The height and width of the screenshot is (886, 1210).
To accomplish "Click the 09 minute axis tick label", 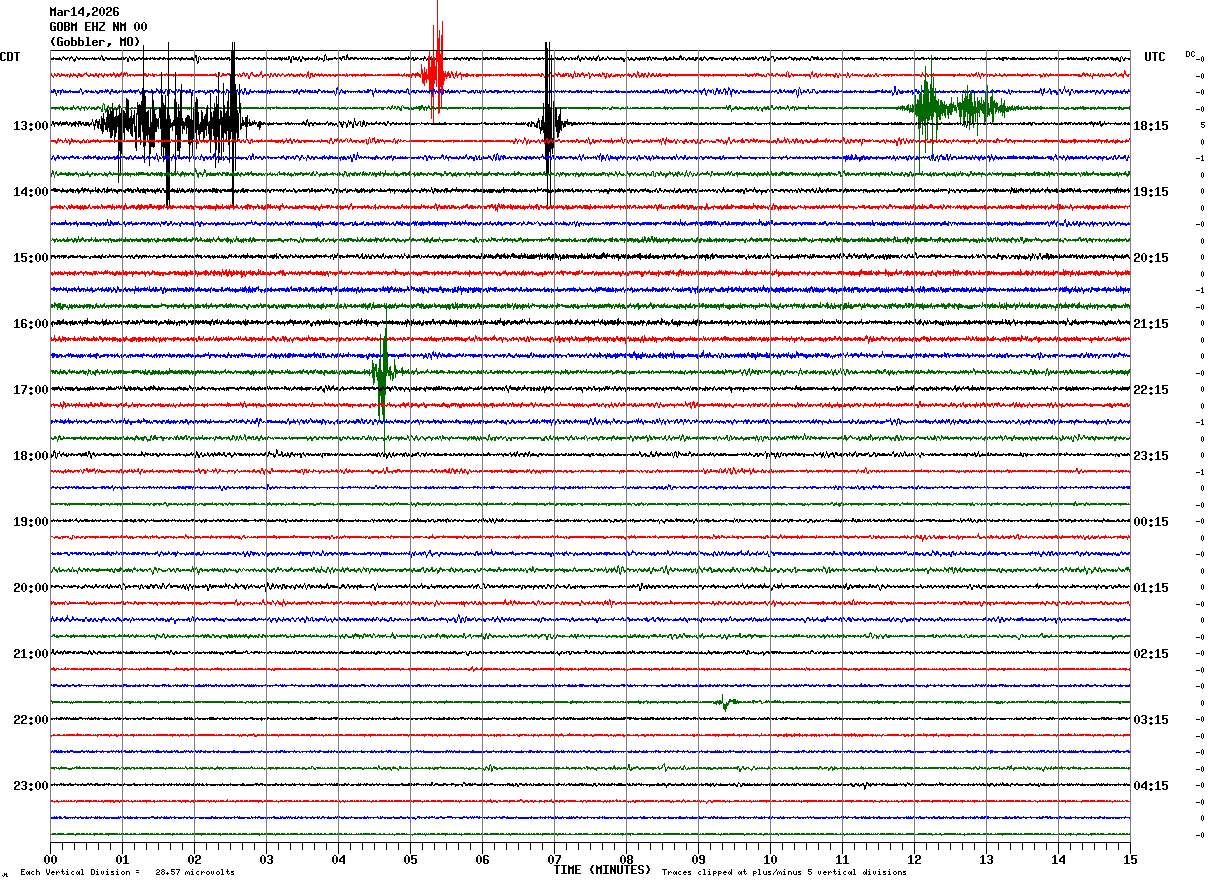I will point(698,859).
